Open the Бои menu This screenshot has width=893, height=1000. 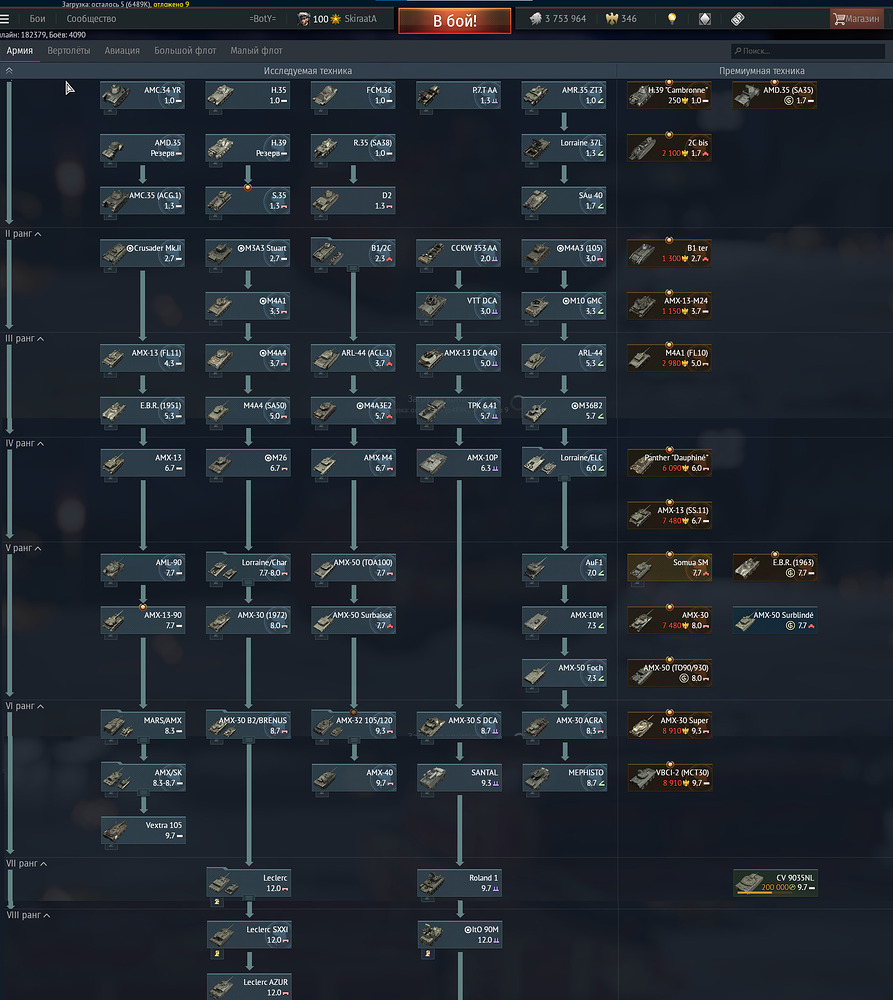point(38,18)
